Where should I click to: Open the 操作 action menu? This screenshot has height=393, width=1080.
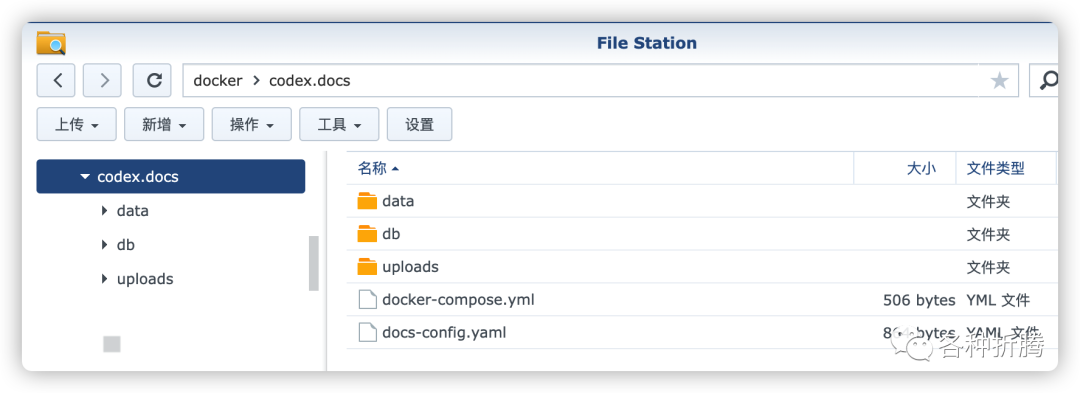[251, 125]
